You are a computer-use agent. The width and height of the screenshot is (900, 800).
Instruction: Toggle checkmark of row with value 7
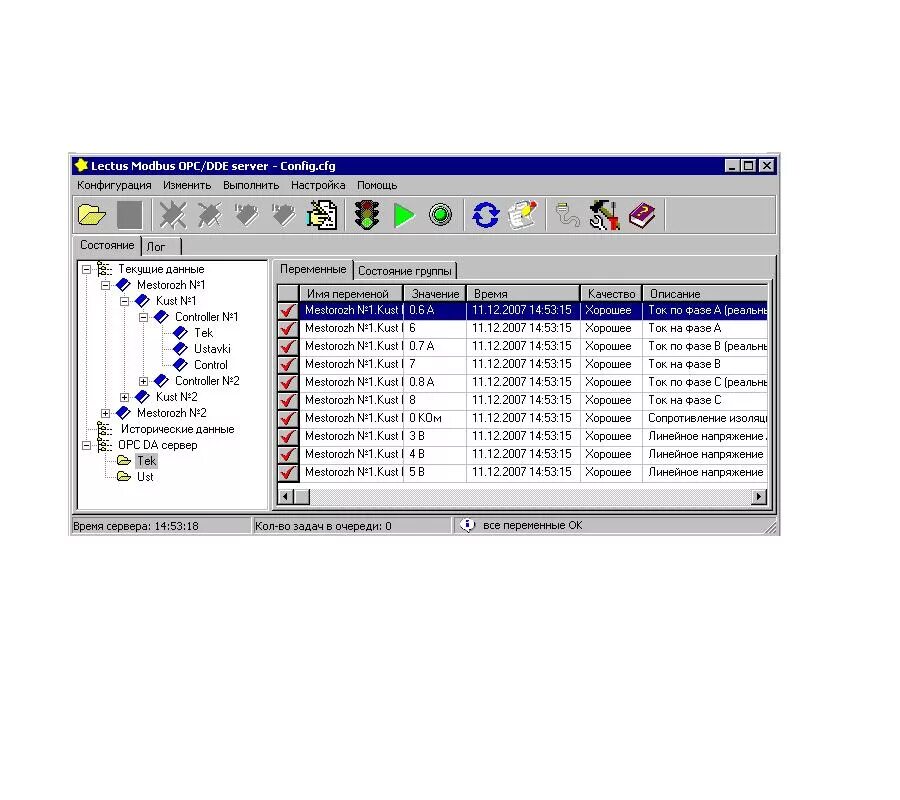[x=288, y=364]
